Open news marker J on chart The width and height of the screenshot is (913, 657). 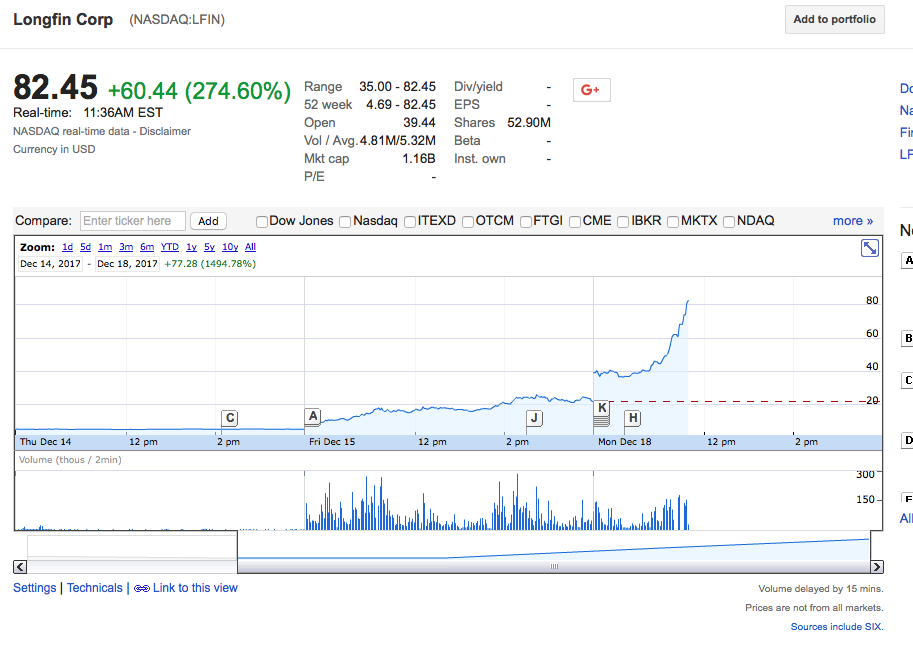pyautogui.click(x=534, y=418)
